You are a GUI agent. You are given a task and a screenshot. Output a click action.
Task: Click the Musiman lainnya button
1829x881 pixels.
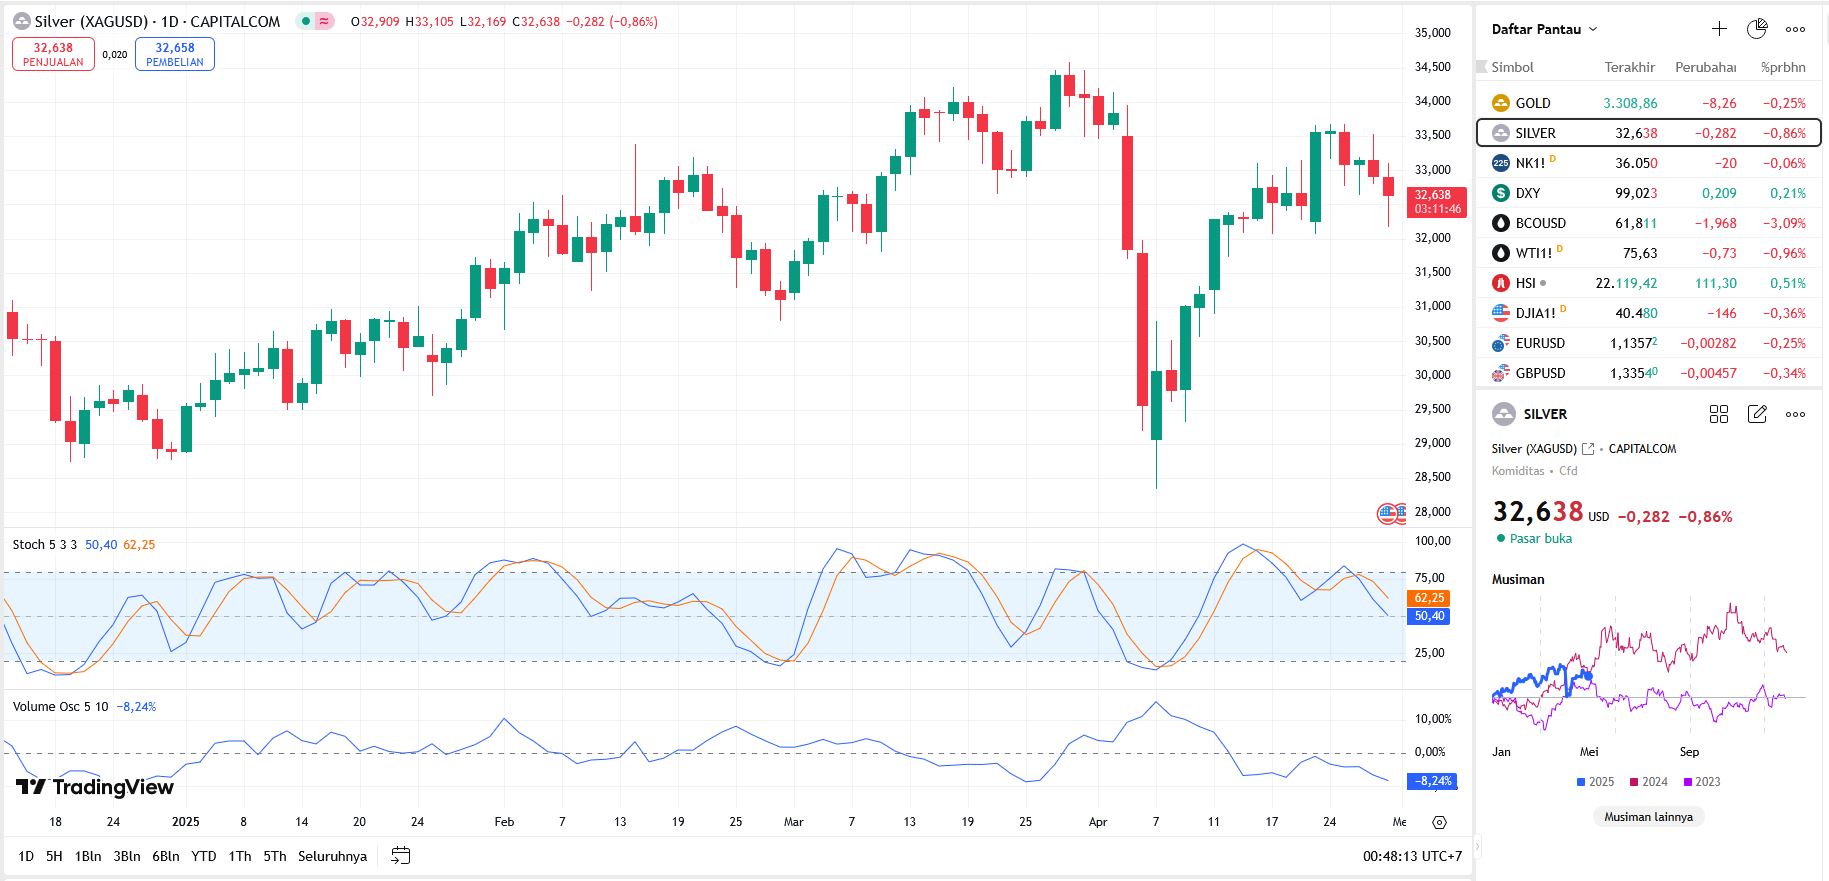pyautogui.click(x=1648, y=817)
